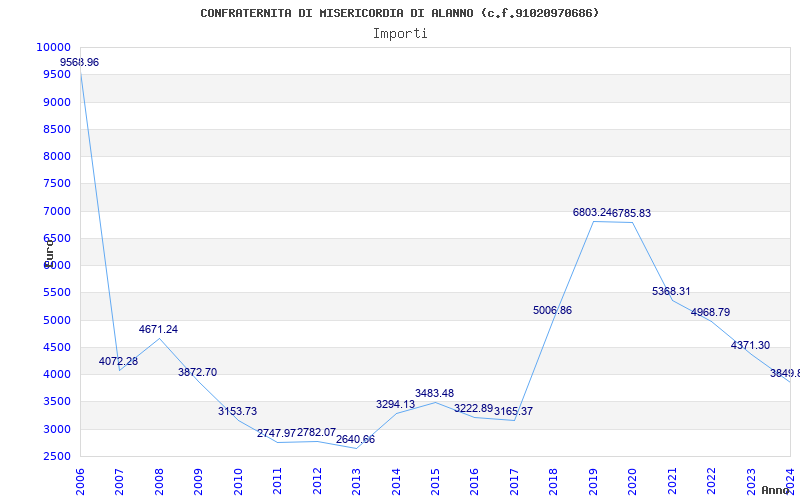This screenshot has height=500, width=800.
Task: Click the x-axis year 2006
Action: coord(80,481)
